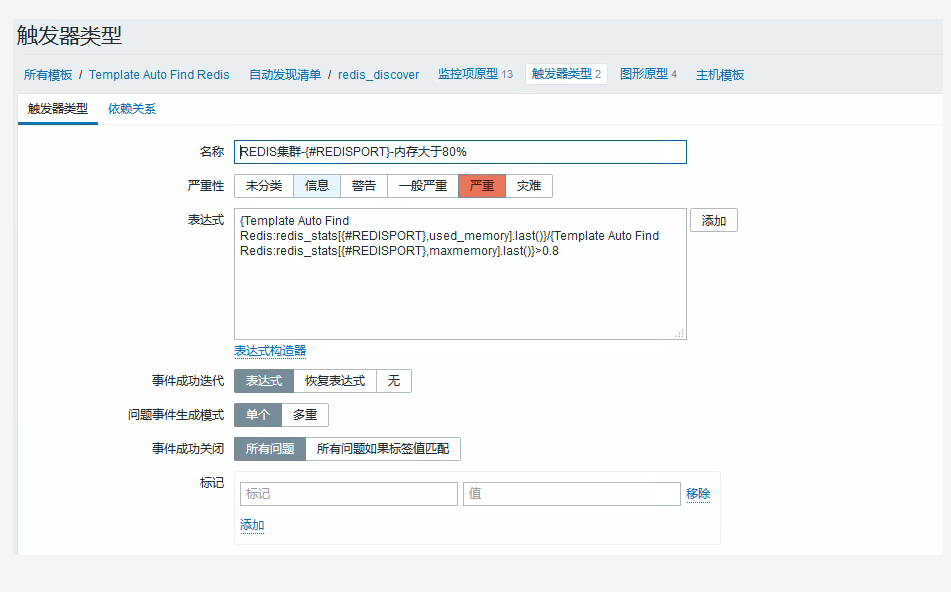Open the redis_discover discovery rule link
951x592 pixels.
(x=378, y=75)
